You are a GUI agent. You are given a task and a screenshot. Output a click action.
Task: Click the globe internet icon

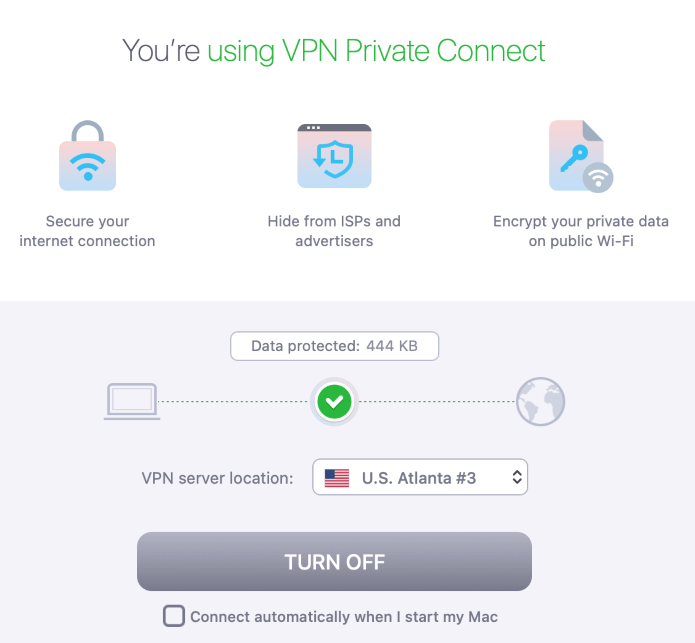tap(540, 401)
